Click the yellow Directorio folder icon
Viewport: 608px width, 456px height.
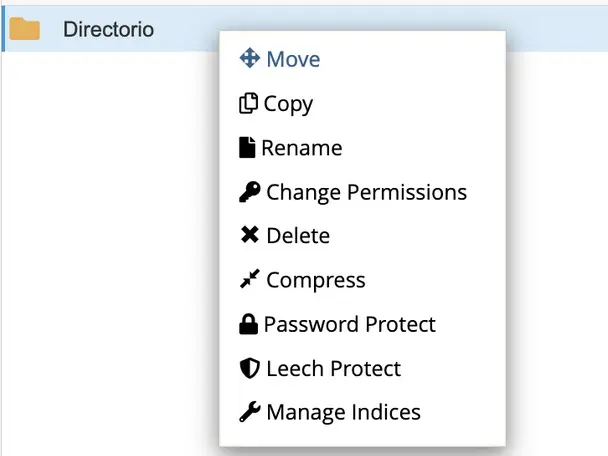tap(25, 29)
